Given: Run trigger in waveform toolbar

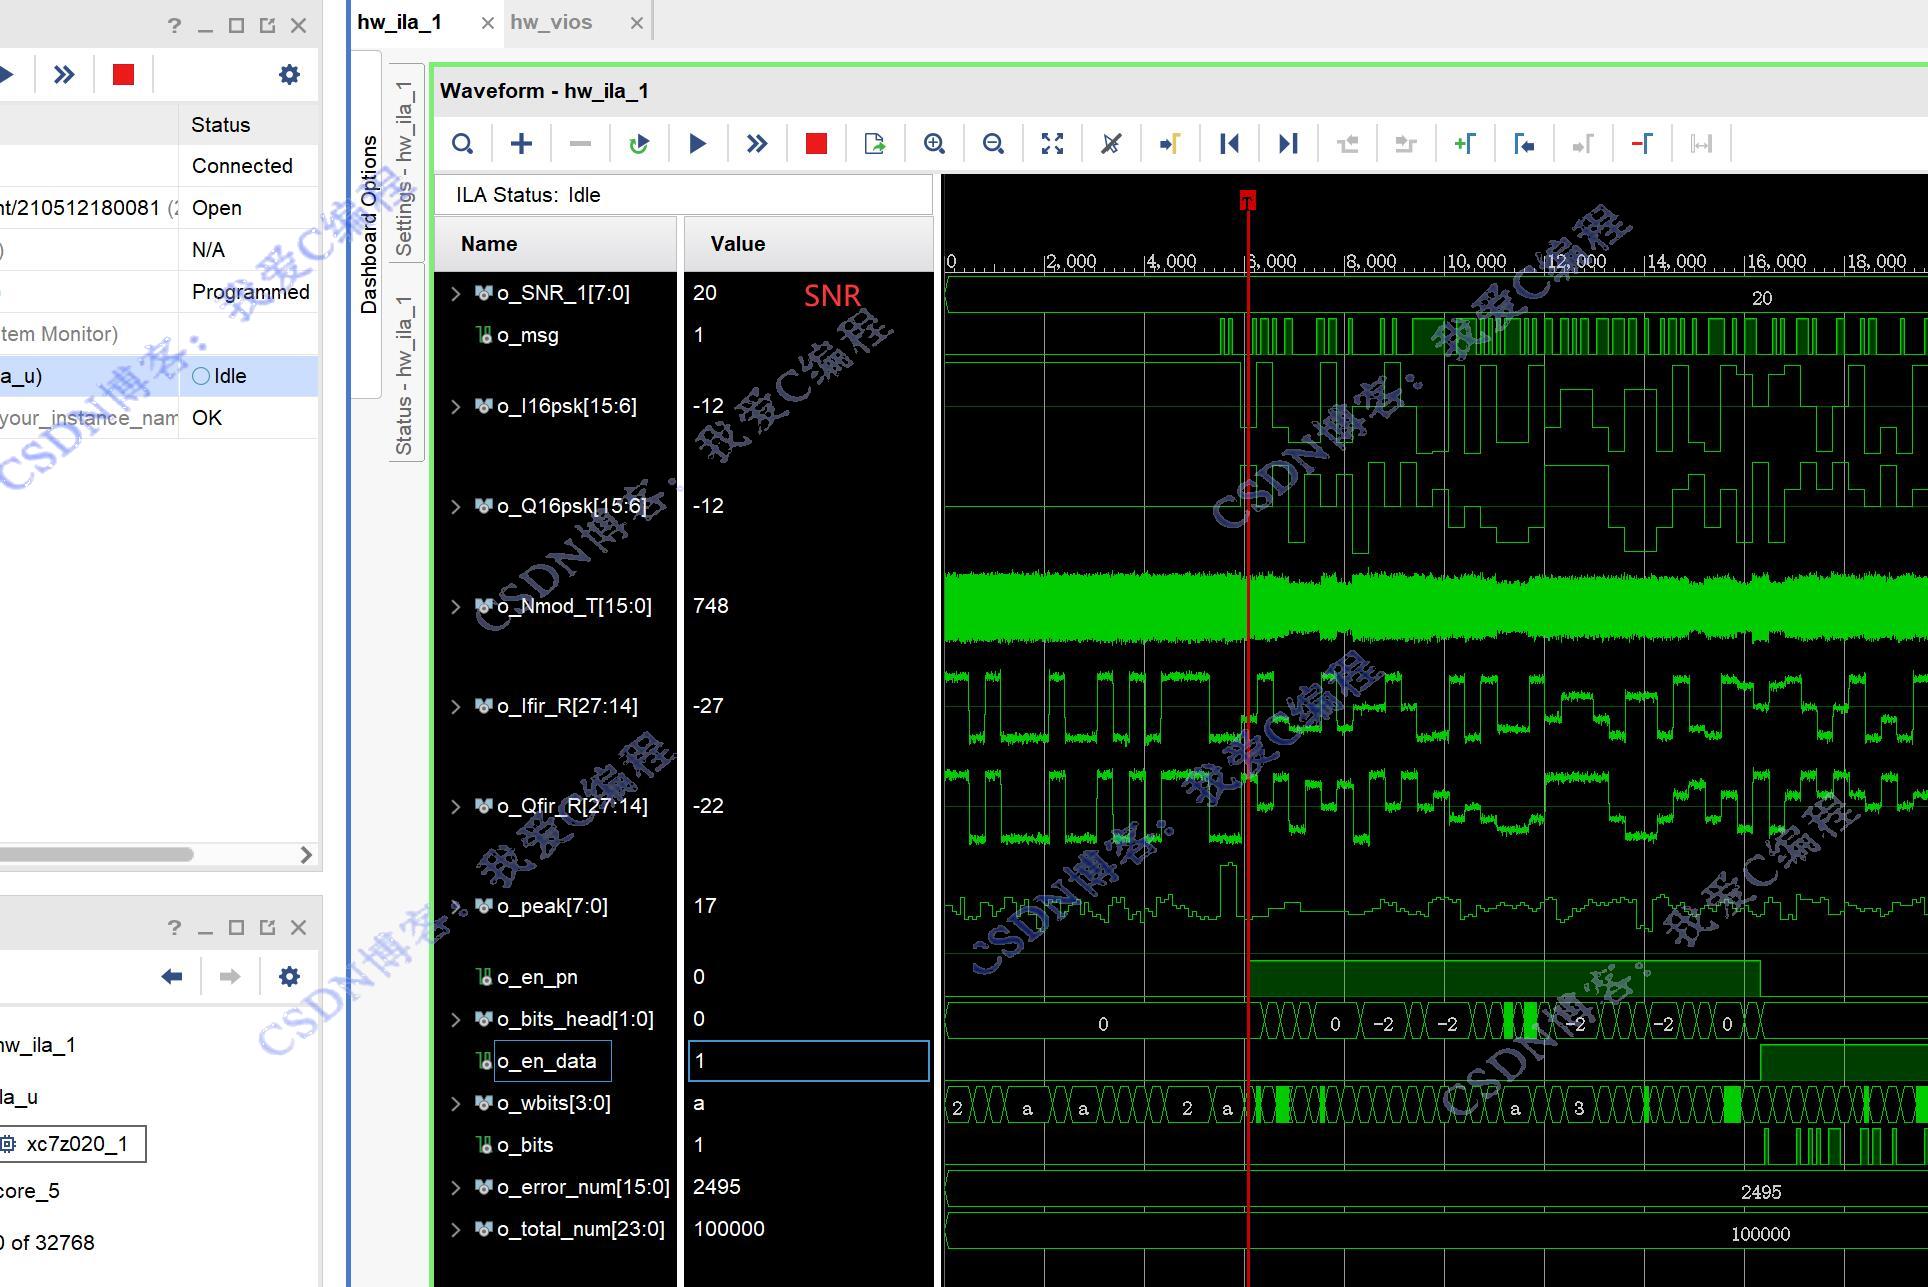Looking at the screenshot, I should (x=698, y=144).
